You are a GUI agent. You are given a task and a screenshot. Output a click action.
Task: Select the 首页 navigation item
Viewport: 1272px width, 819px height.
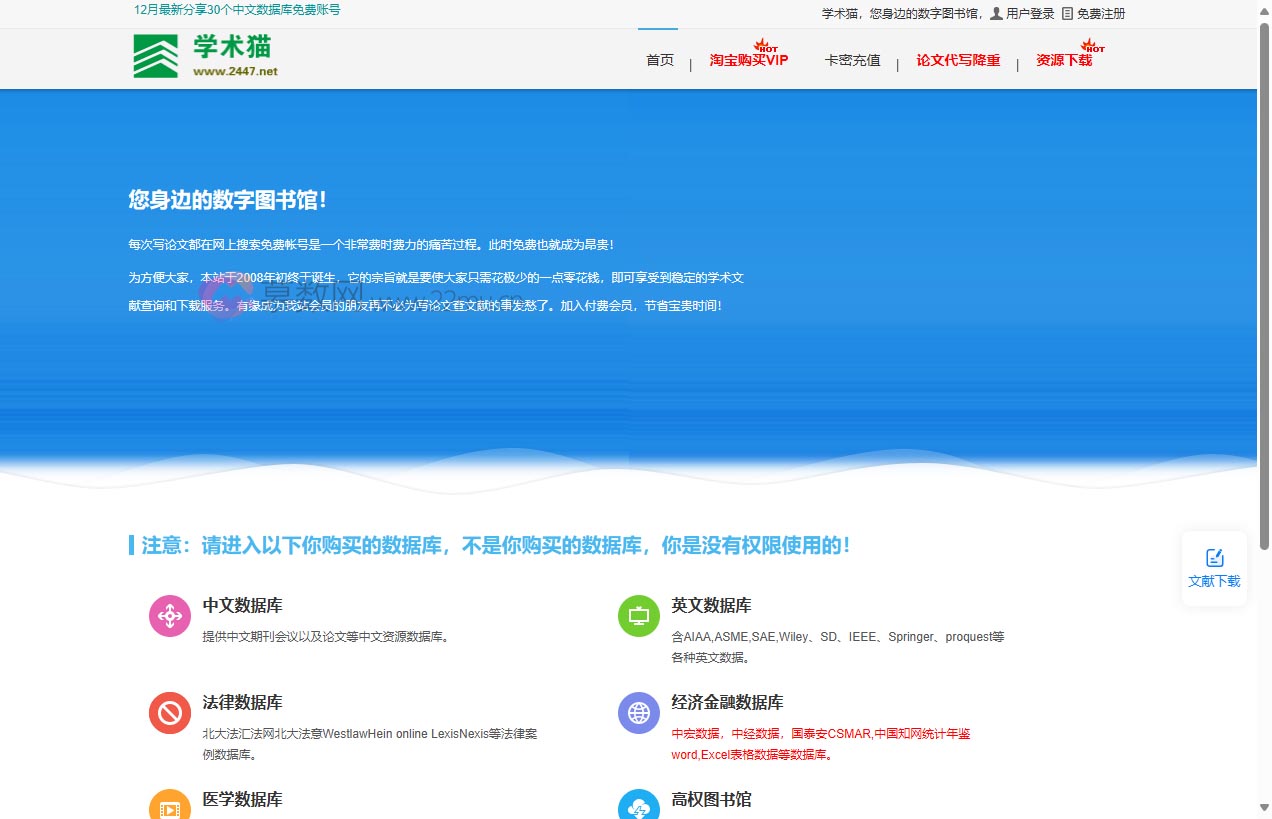[x=659, y=60]
